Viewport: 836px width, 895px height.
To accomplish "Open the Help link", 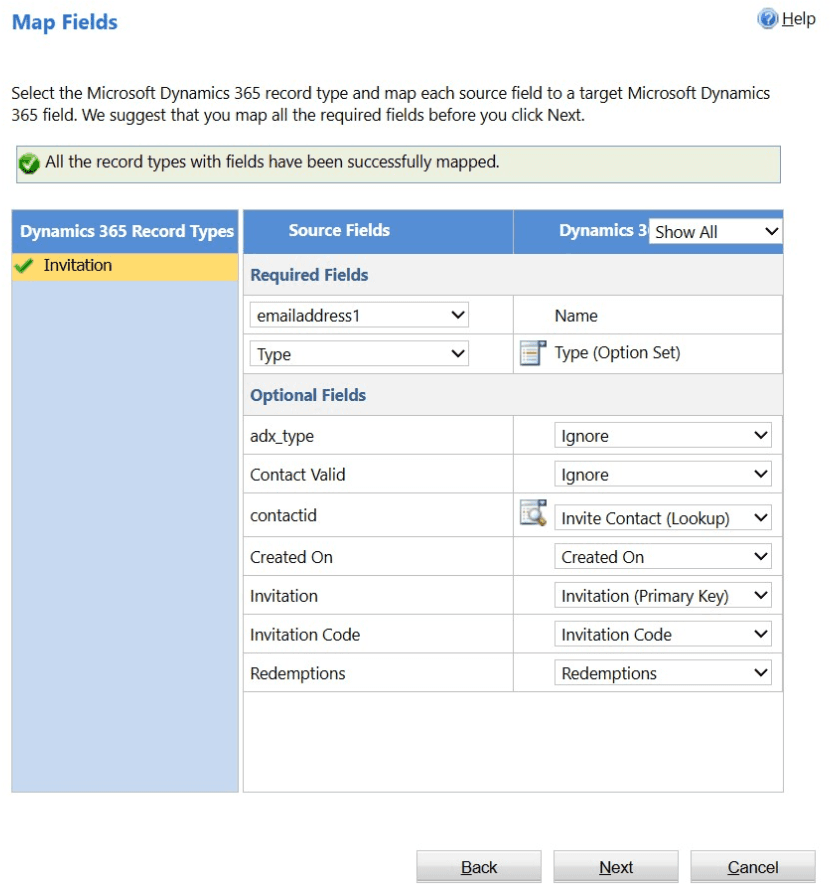I will pyautogui.click(x=798, y=19).
